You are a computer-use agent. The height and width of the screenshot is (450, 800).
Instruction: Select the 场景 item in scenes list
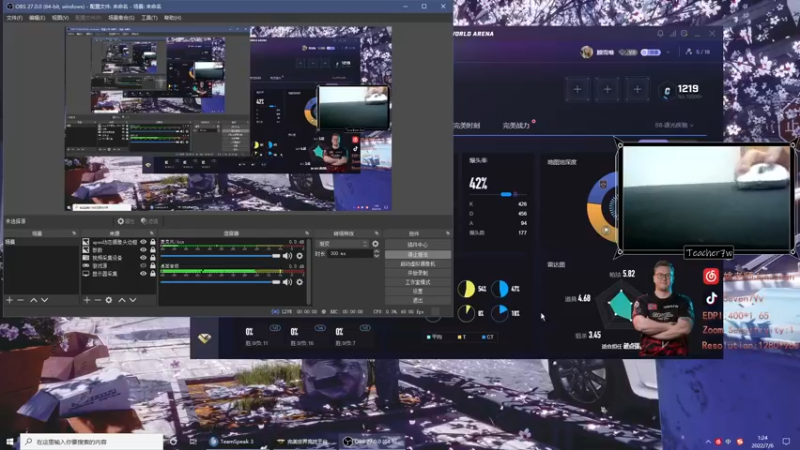pyautogui.click(x=41, y=242)
